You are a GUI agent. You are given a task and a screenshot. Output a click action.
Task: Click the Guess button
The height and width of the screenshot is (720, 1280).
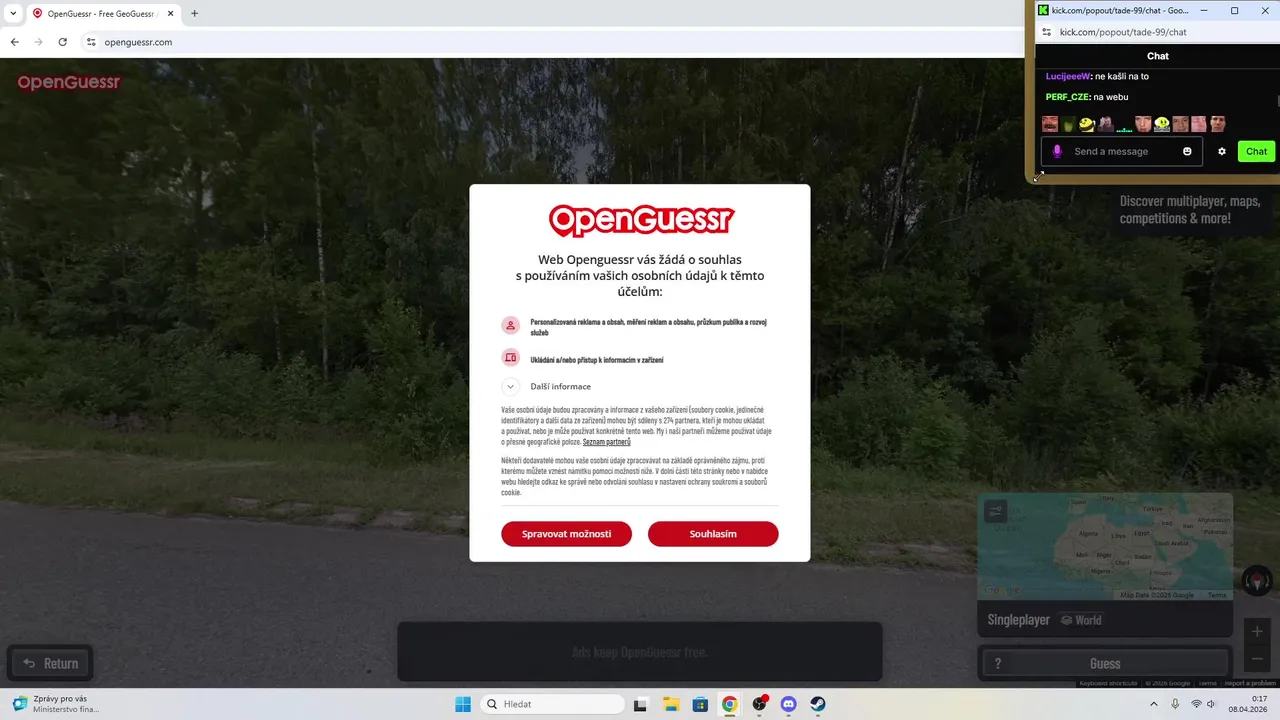[x=1105, y=663]
